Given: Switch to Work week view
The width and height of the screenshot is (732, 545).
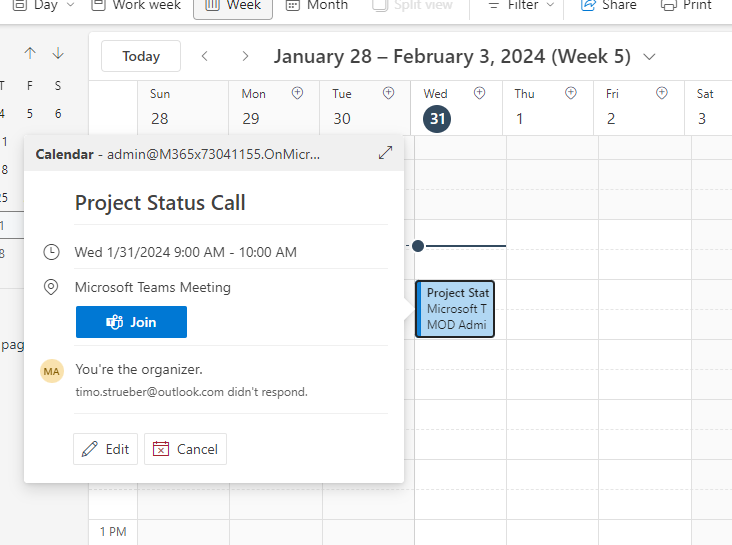Looking at the screenshot, I should tap(136, 5).
